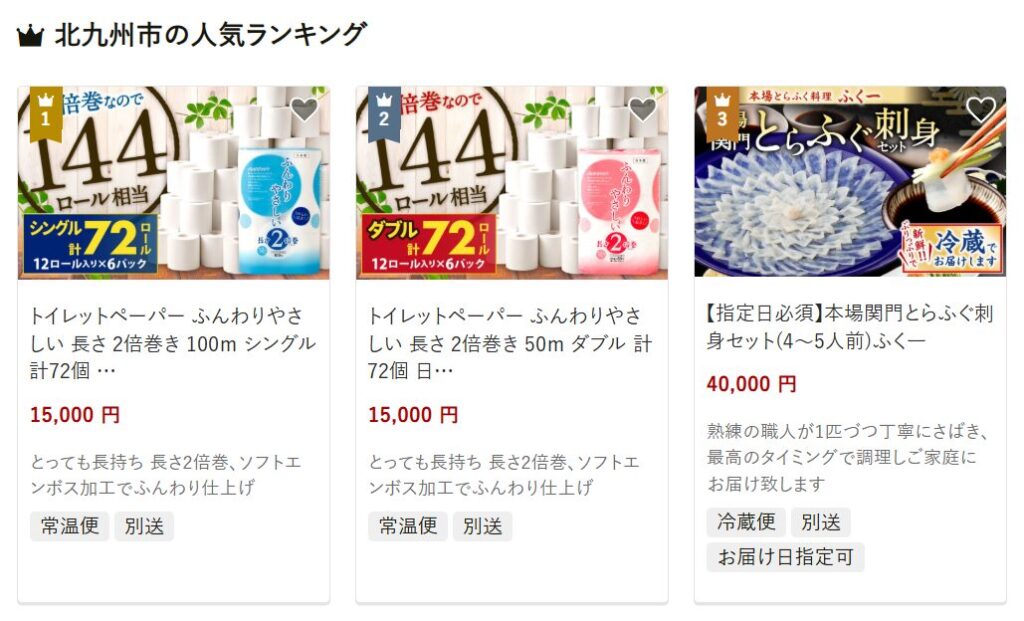The width and height of the screenshot is (1024, 621).
Task: Add the torafugu sashimi set to favorites via heart
Action: [980, 110]
